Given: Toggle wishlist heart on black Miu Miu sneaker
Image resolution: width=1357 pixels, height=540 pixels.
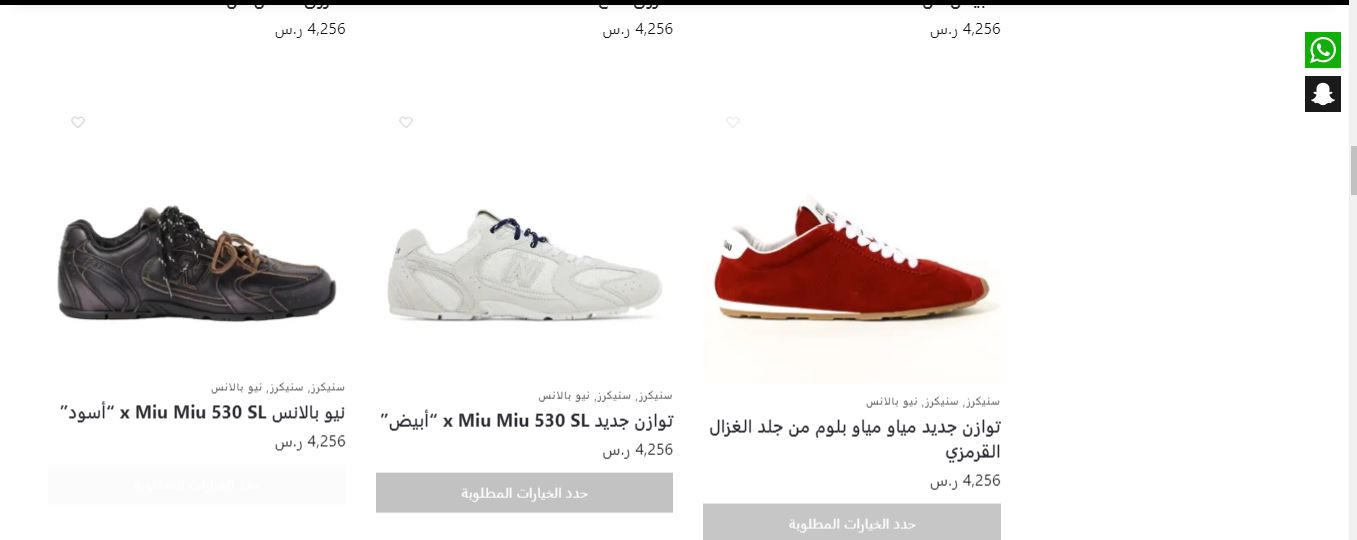Looking at the screenshot, I should pos(78,122).
